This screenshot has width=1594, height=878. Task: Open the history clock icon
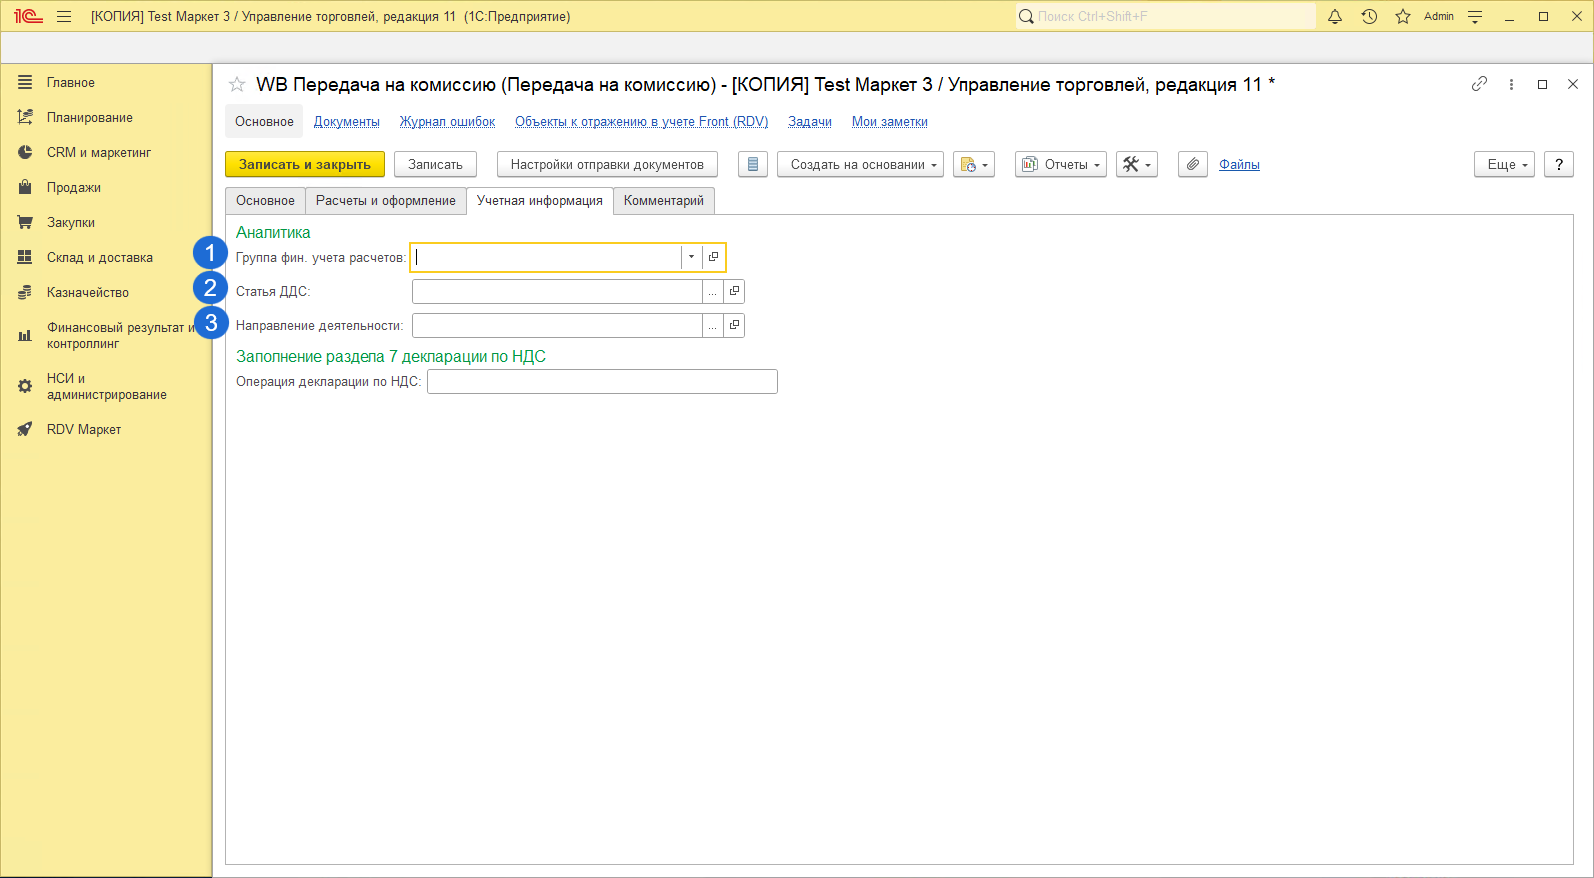1369,16
